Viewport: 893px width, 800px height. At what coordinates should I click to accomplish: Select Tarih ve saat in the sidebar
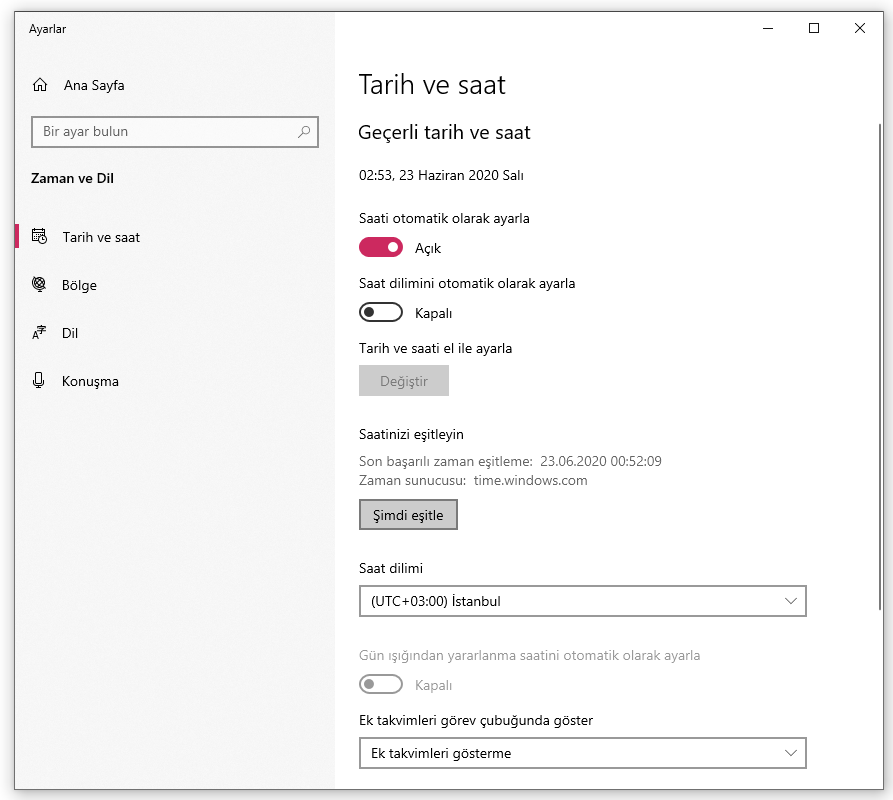point(101,237)
